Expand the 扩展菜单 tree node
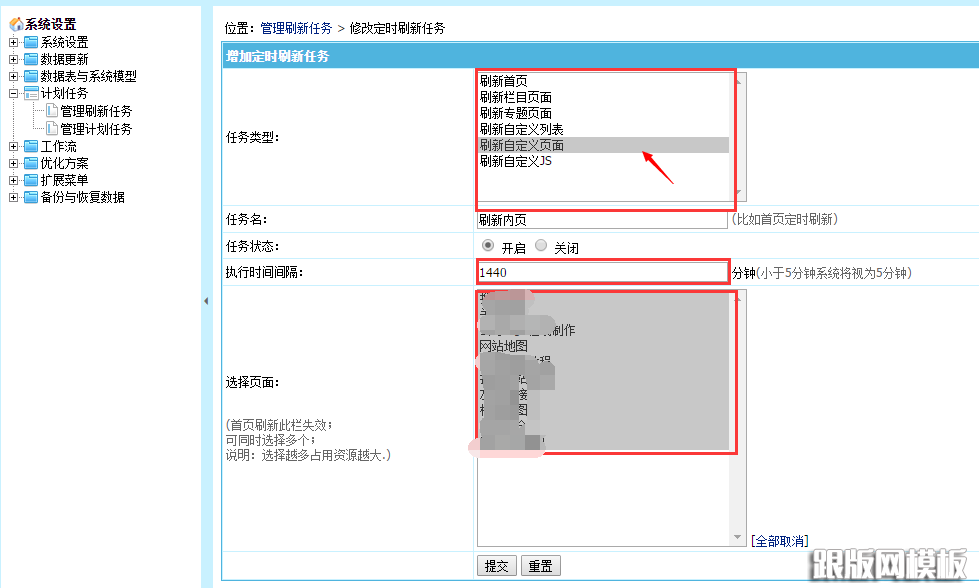This screenshot has width=979, height=588. [x=13, y=180]
